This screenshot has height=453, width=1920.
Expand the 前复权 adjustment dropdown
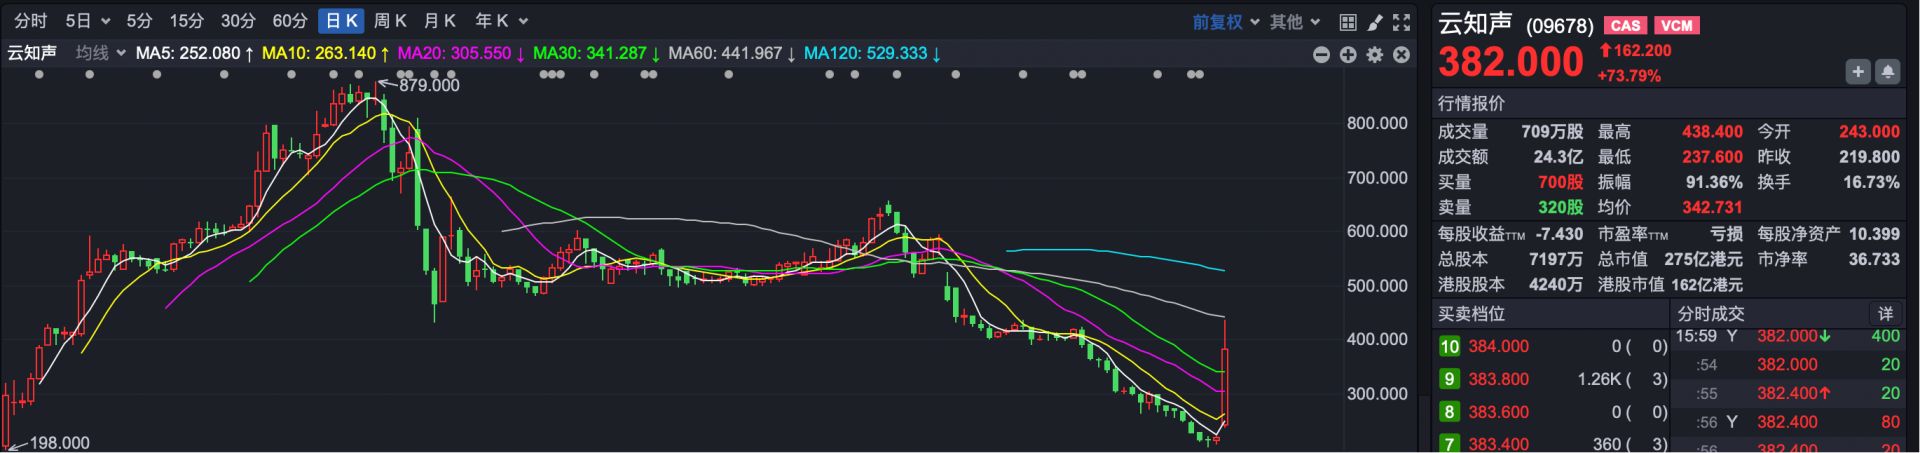coord(1225,22)
